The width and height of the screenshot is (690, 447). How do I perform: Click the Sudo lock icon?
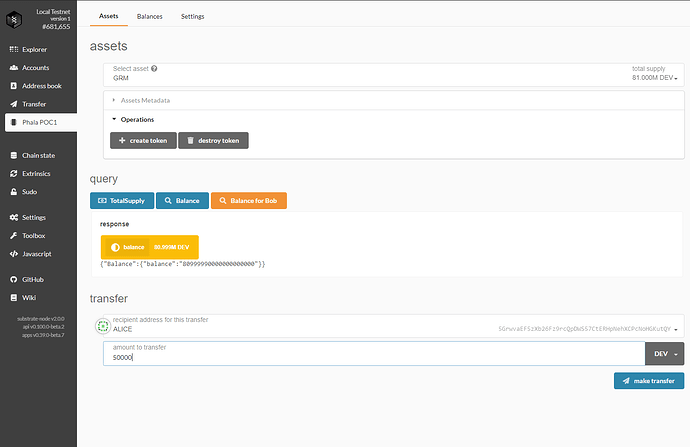click(x=14, y=192)
